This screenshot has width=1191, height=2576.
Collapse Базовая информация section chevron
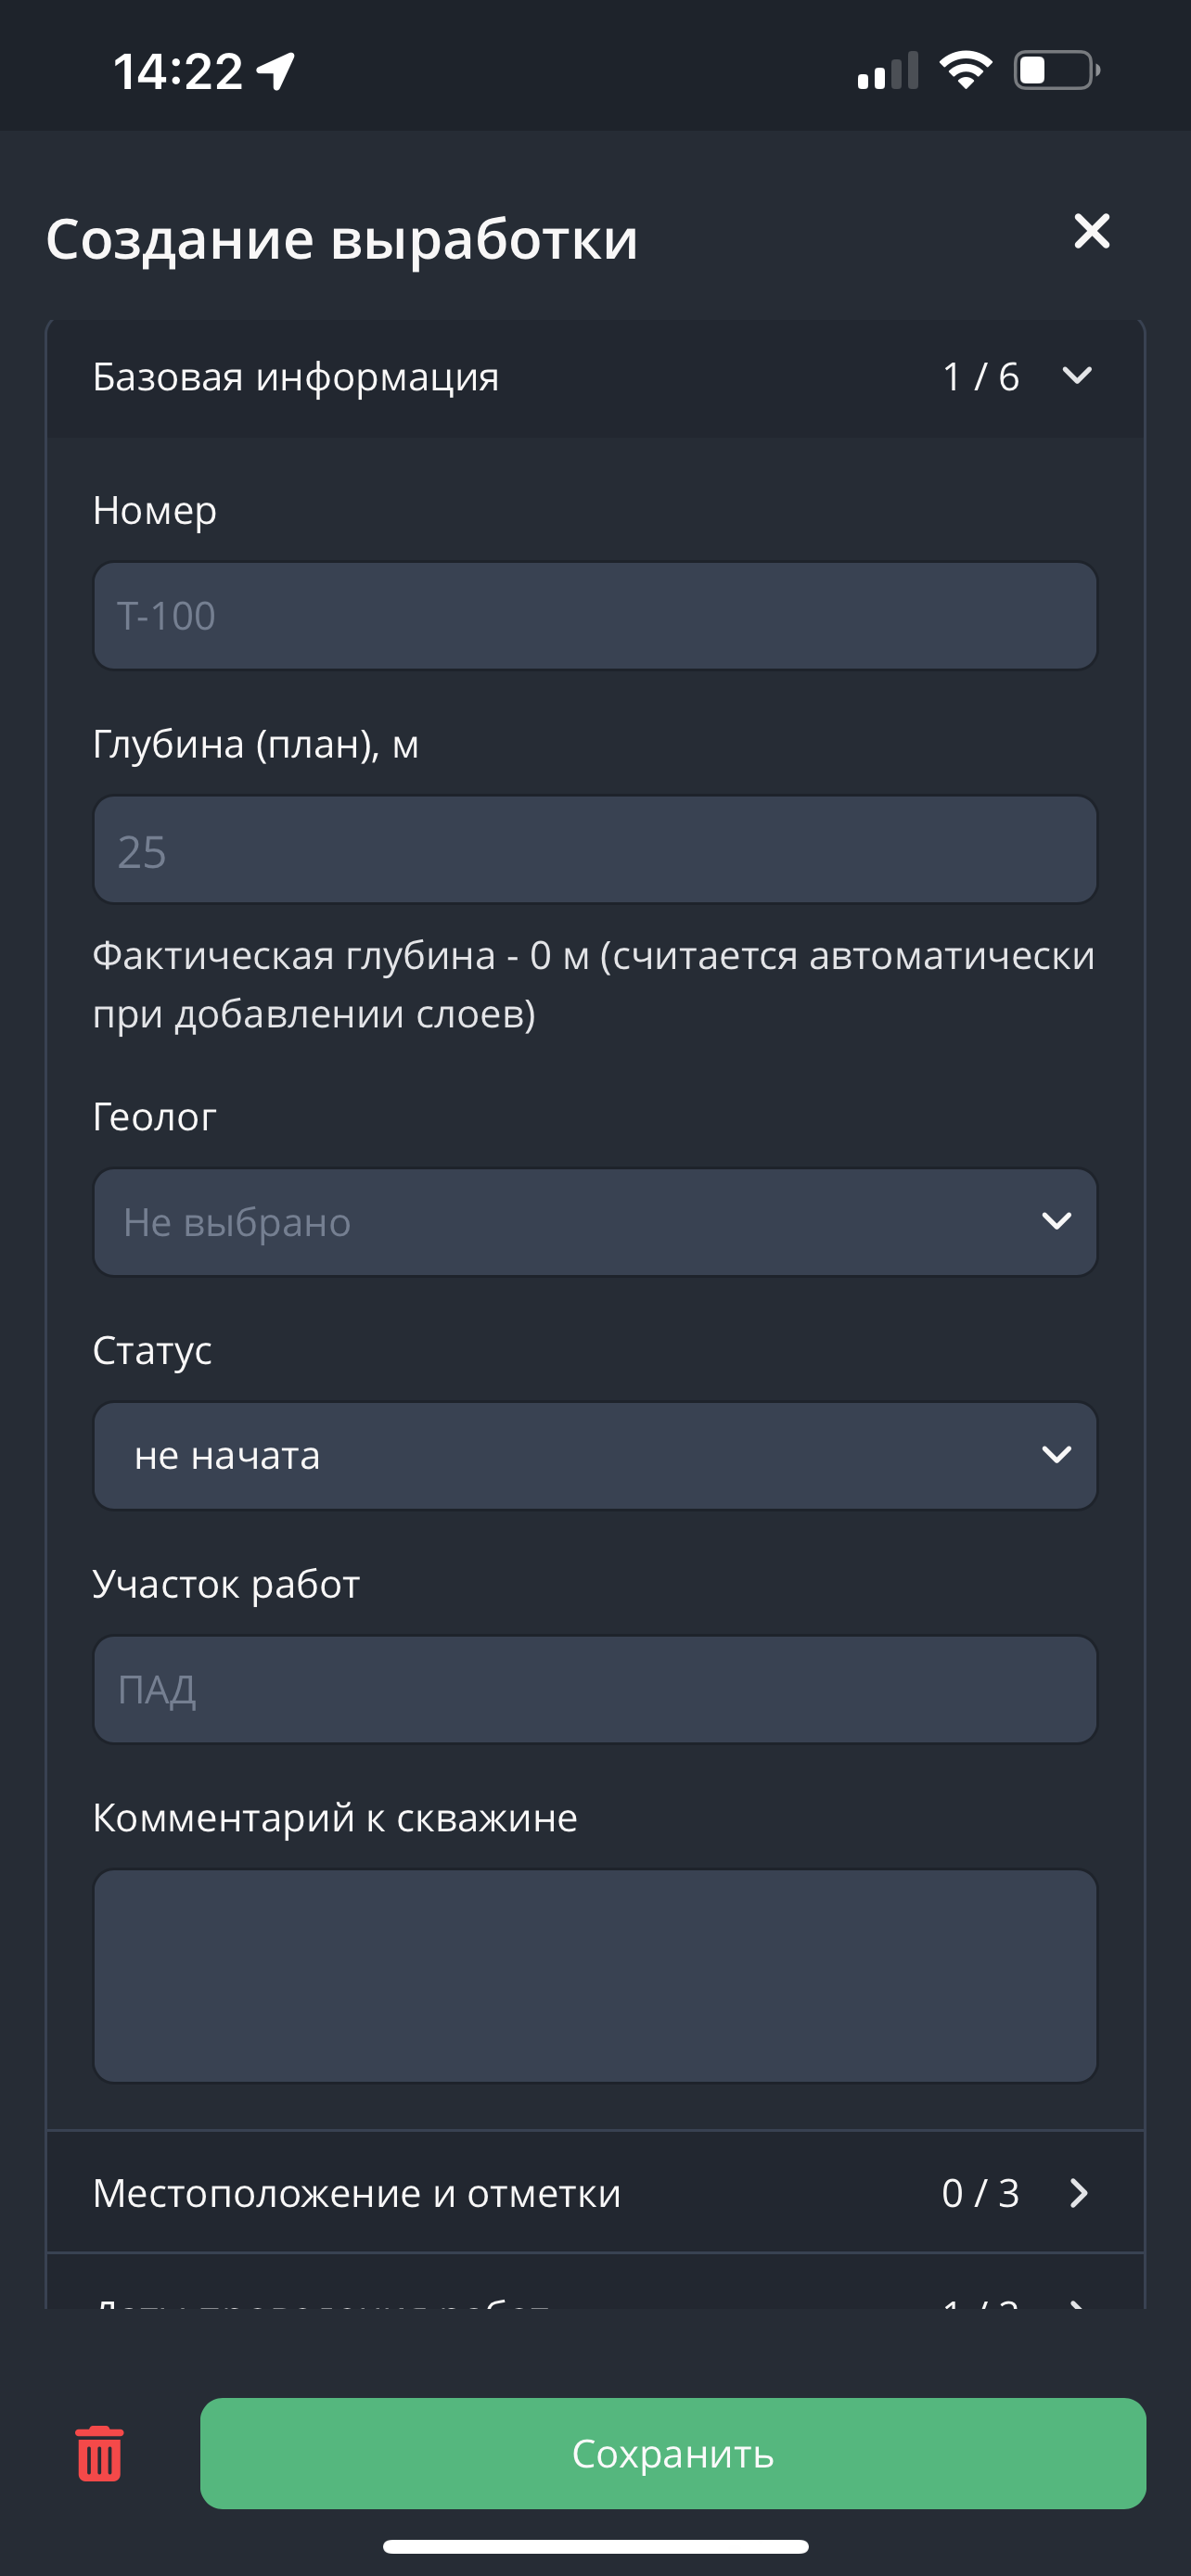(1077, 376)
